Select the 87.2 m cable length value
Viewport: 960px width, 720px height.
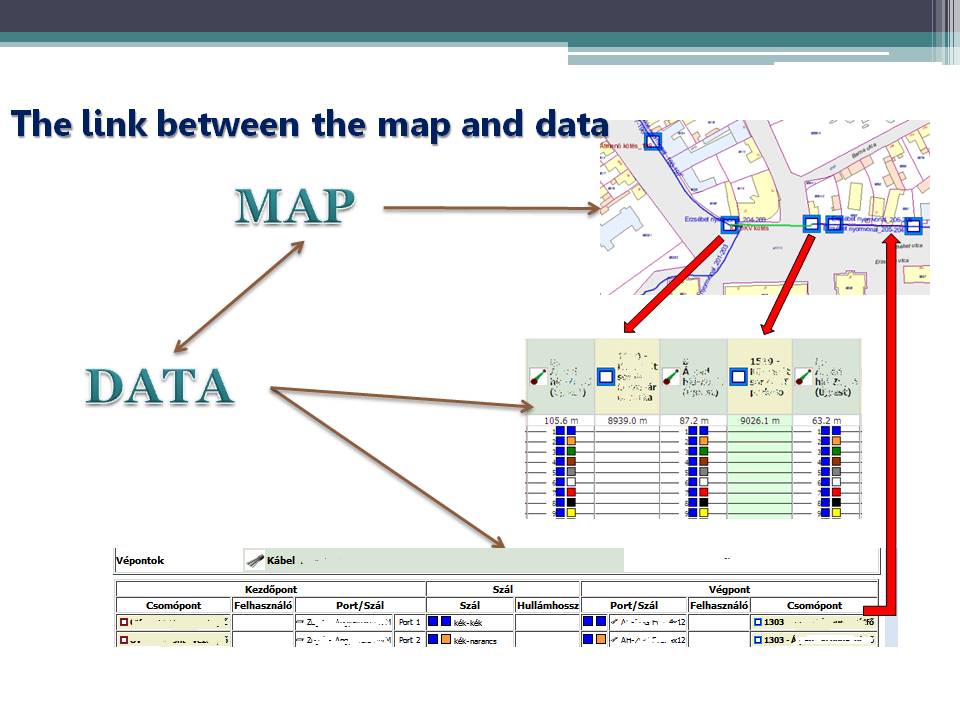click(x=694, y=421)
